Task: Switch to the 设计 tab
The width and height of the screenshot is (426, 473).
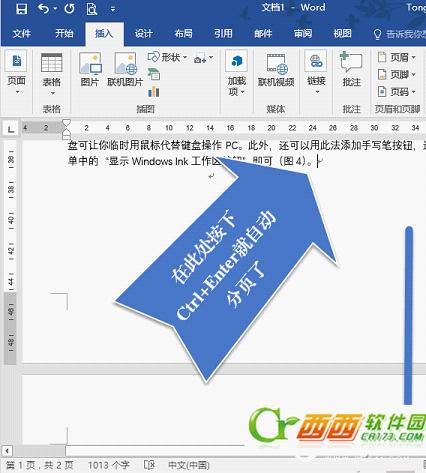Action: tap(144, 33)
